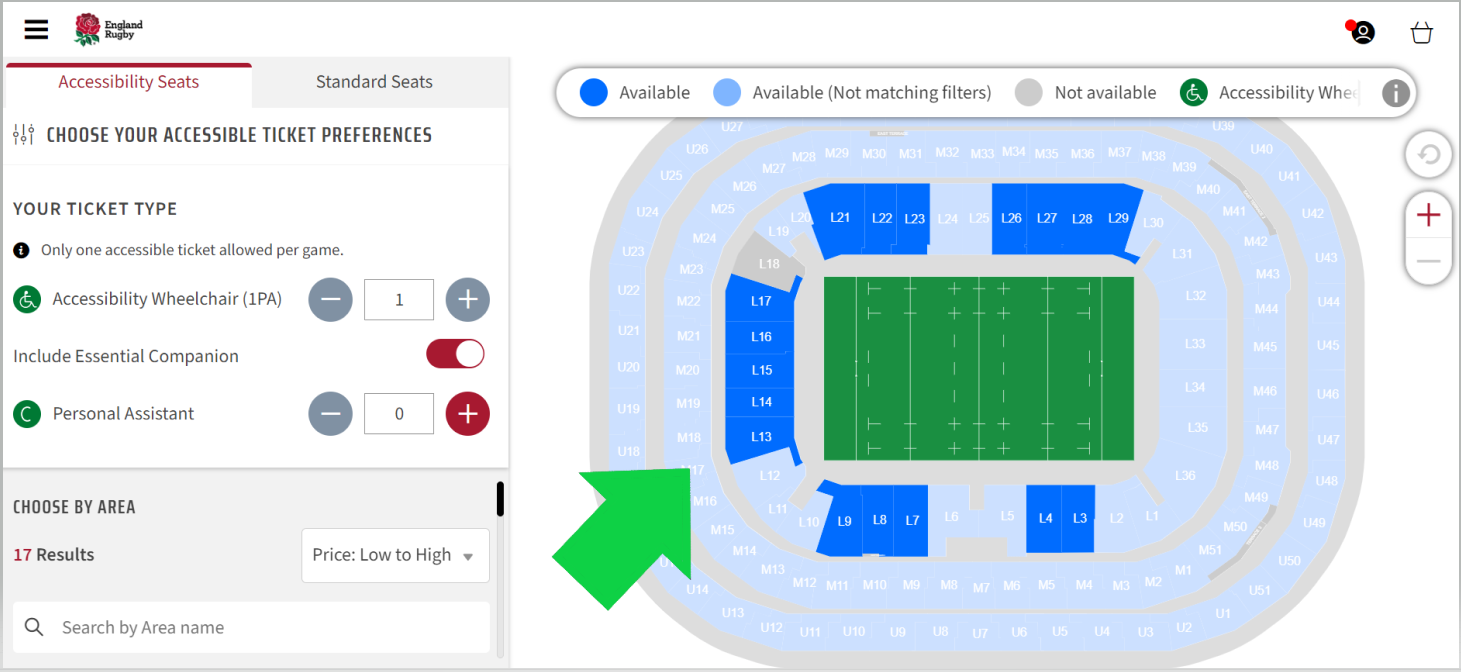Image resolution: width=1461 pixels, height=672 pixels.
Task: Choose block L9 on the stadium map
Action: tap(843, 520)
